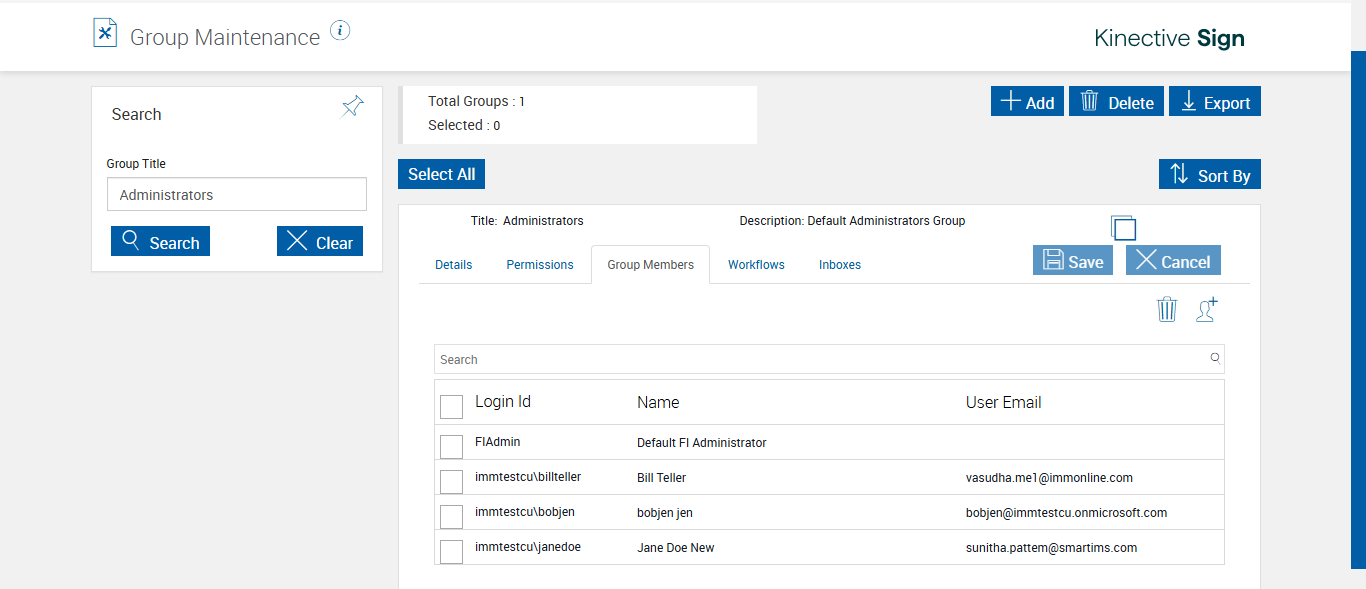This screenshot has height=589, width=1366.
Task: Toggle the header select-all members checkbox
Action: point(451,406)
